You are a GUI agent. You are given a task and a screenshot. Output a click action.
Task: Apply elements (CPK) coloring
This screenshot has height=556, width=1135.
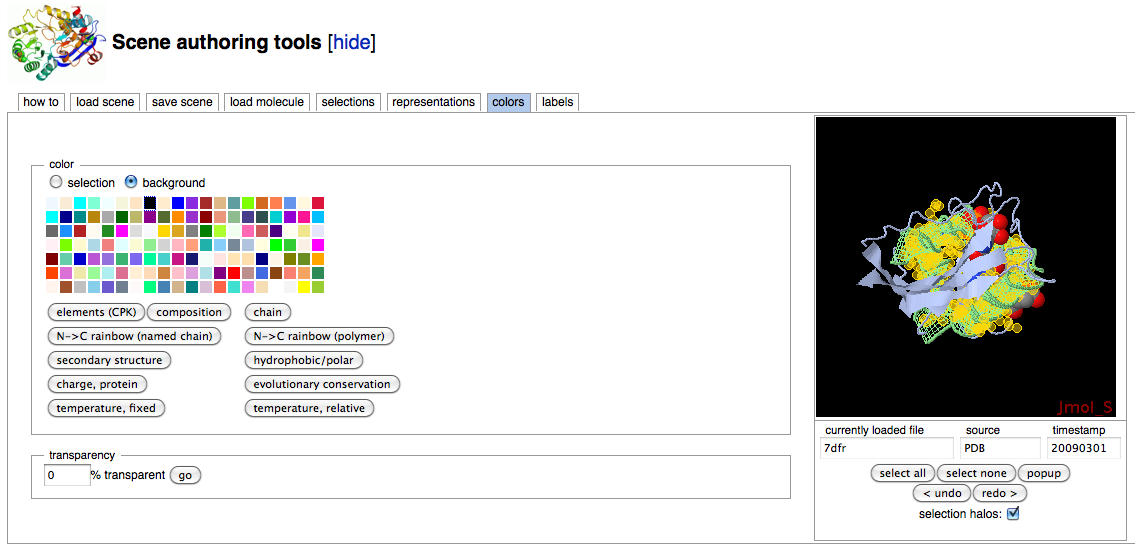click(x=96, y=312)
